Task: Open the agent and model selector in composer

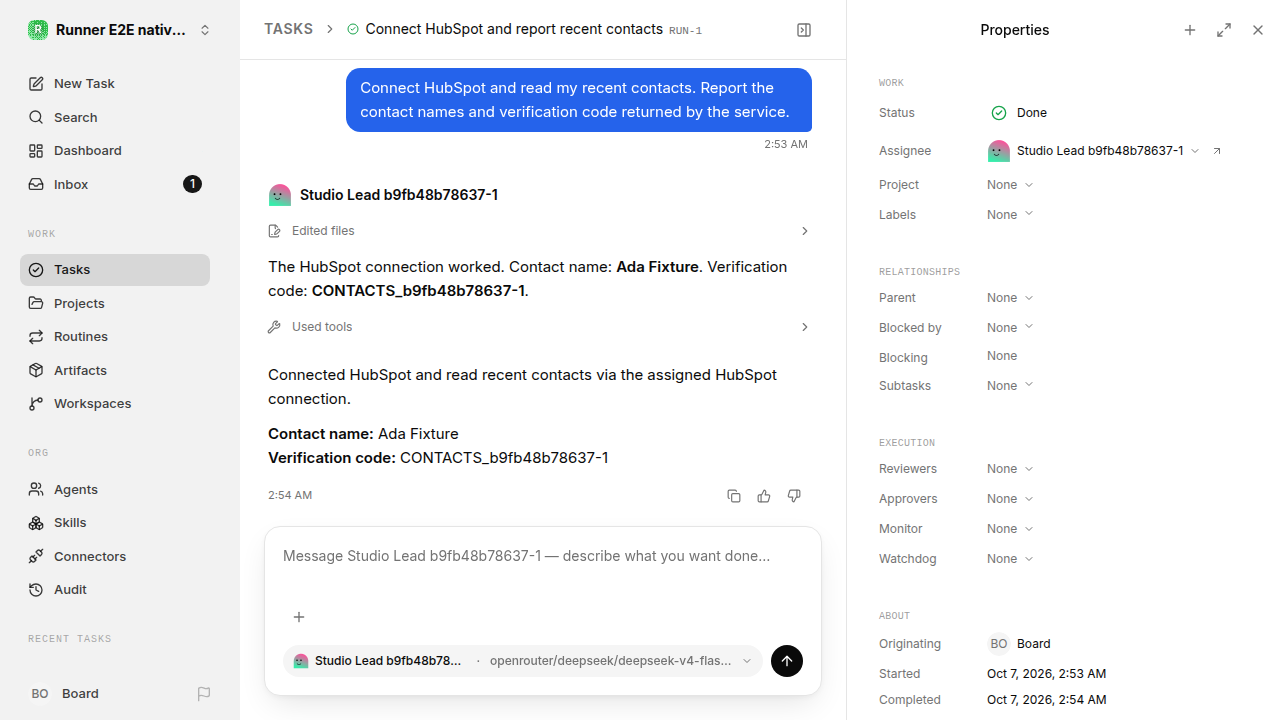Action: point(523,661)
